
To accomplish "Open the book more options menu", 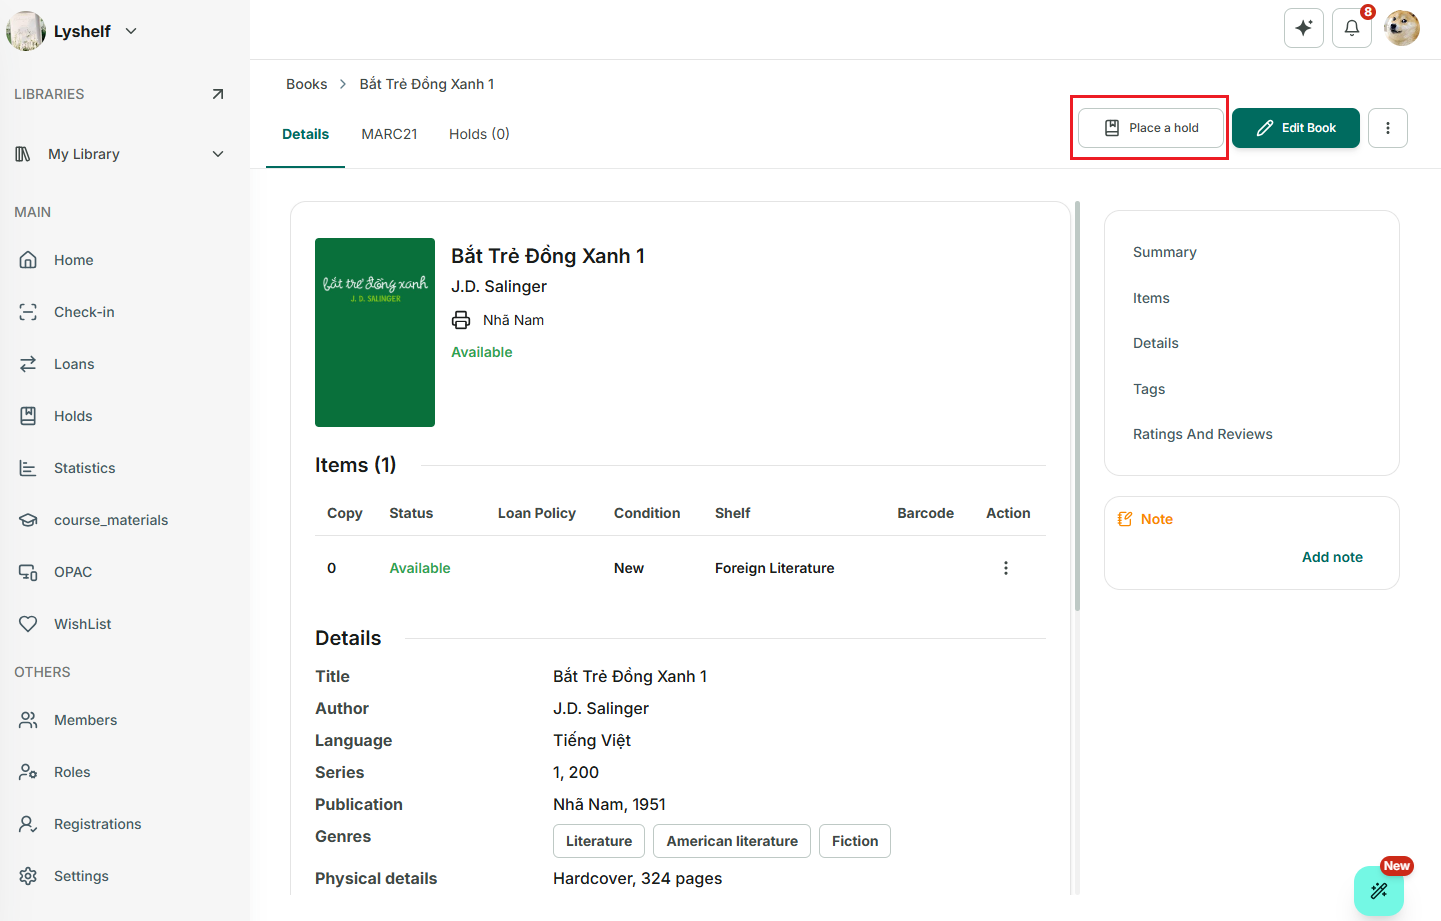I will 1388,128.
